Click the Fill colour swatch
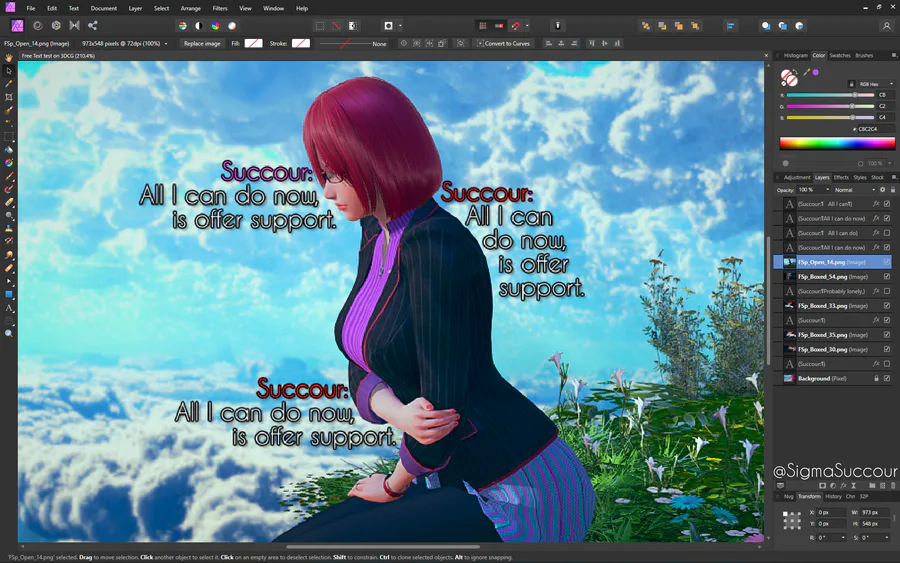The image size is (900, 563). coord(253,44)
